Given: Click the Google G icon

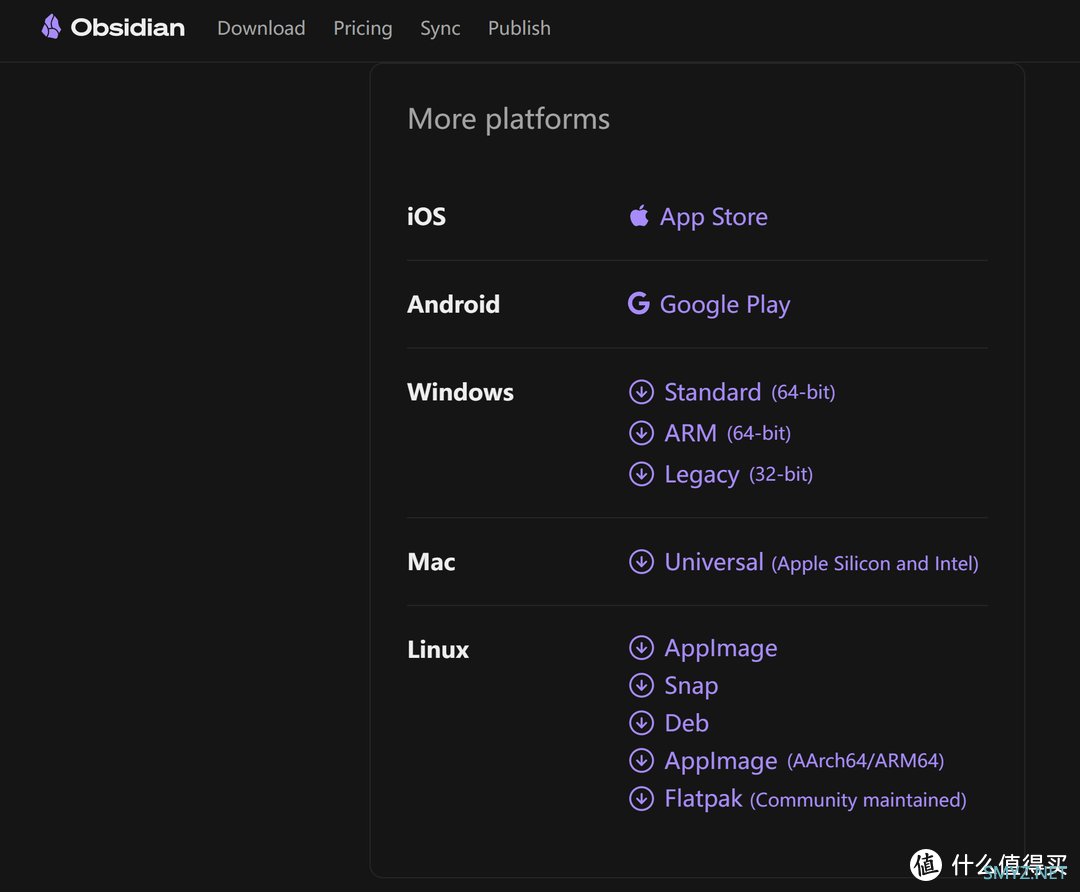Looking at the screenshot, I should (639, 303).
